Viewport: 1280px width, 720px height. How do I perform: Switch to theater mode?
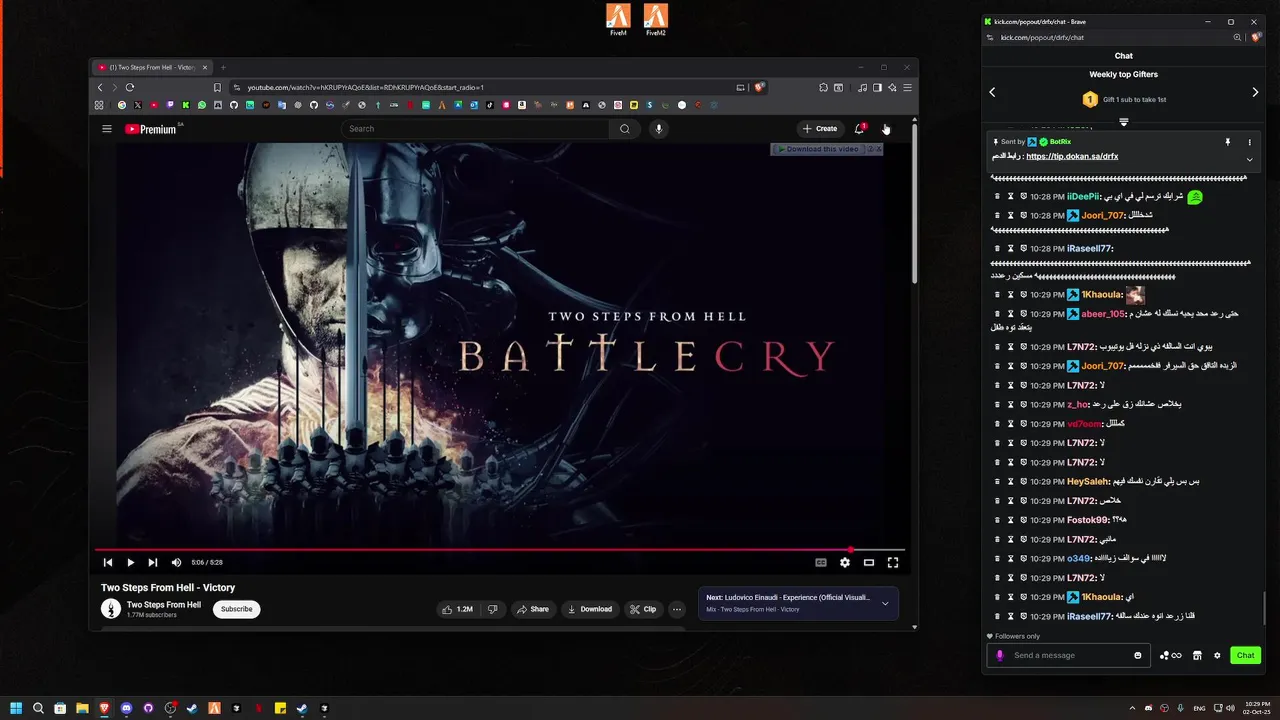(x=869, y=563)
